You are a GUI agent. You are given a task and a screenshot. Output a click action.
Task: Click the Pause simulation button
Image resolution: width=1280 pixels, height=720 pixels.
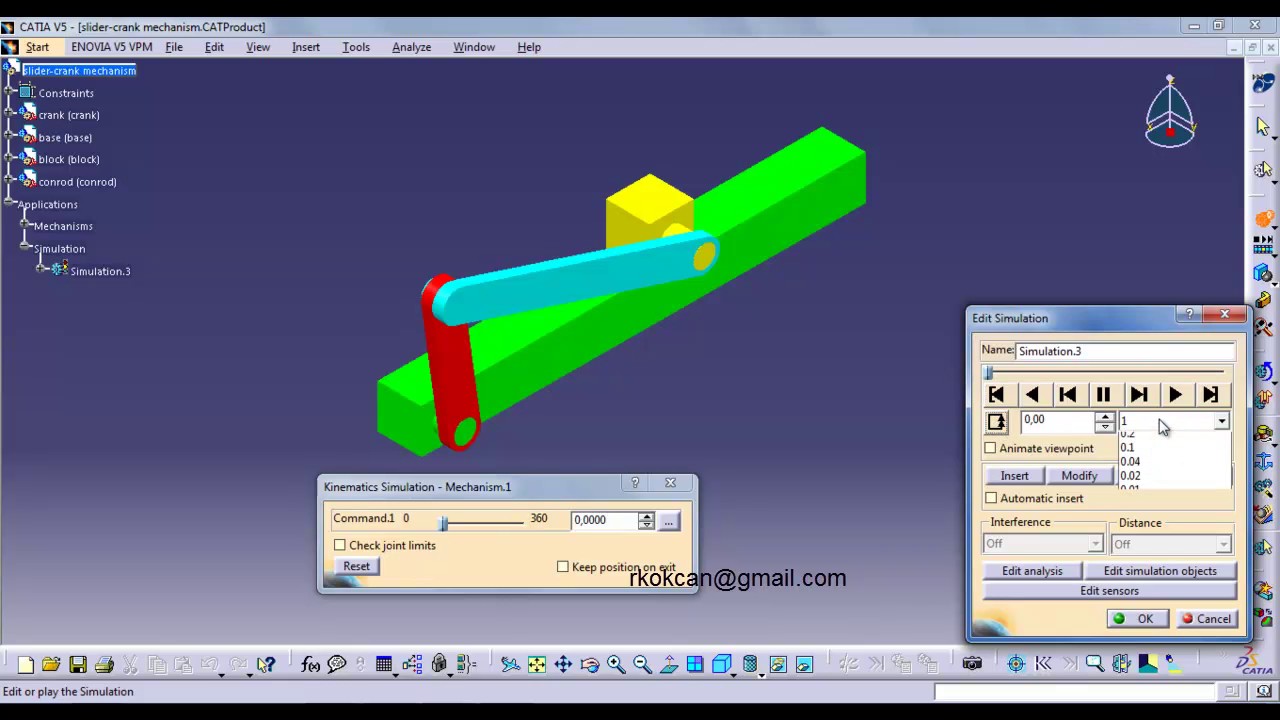[1103, 395]
